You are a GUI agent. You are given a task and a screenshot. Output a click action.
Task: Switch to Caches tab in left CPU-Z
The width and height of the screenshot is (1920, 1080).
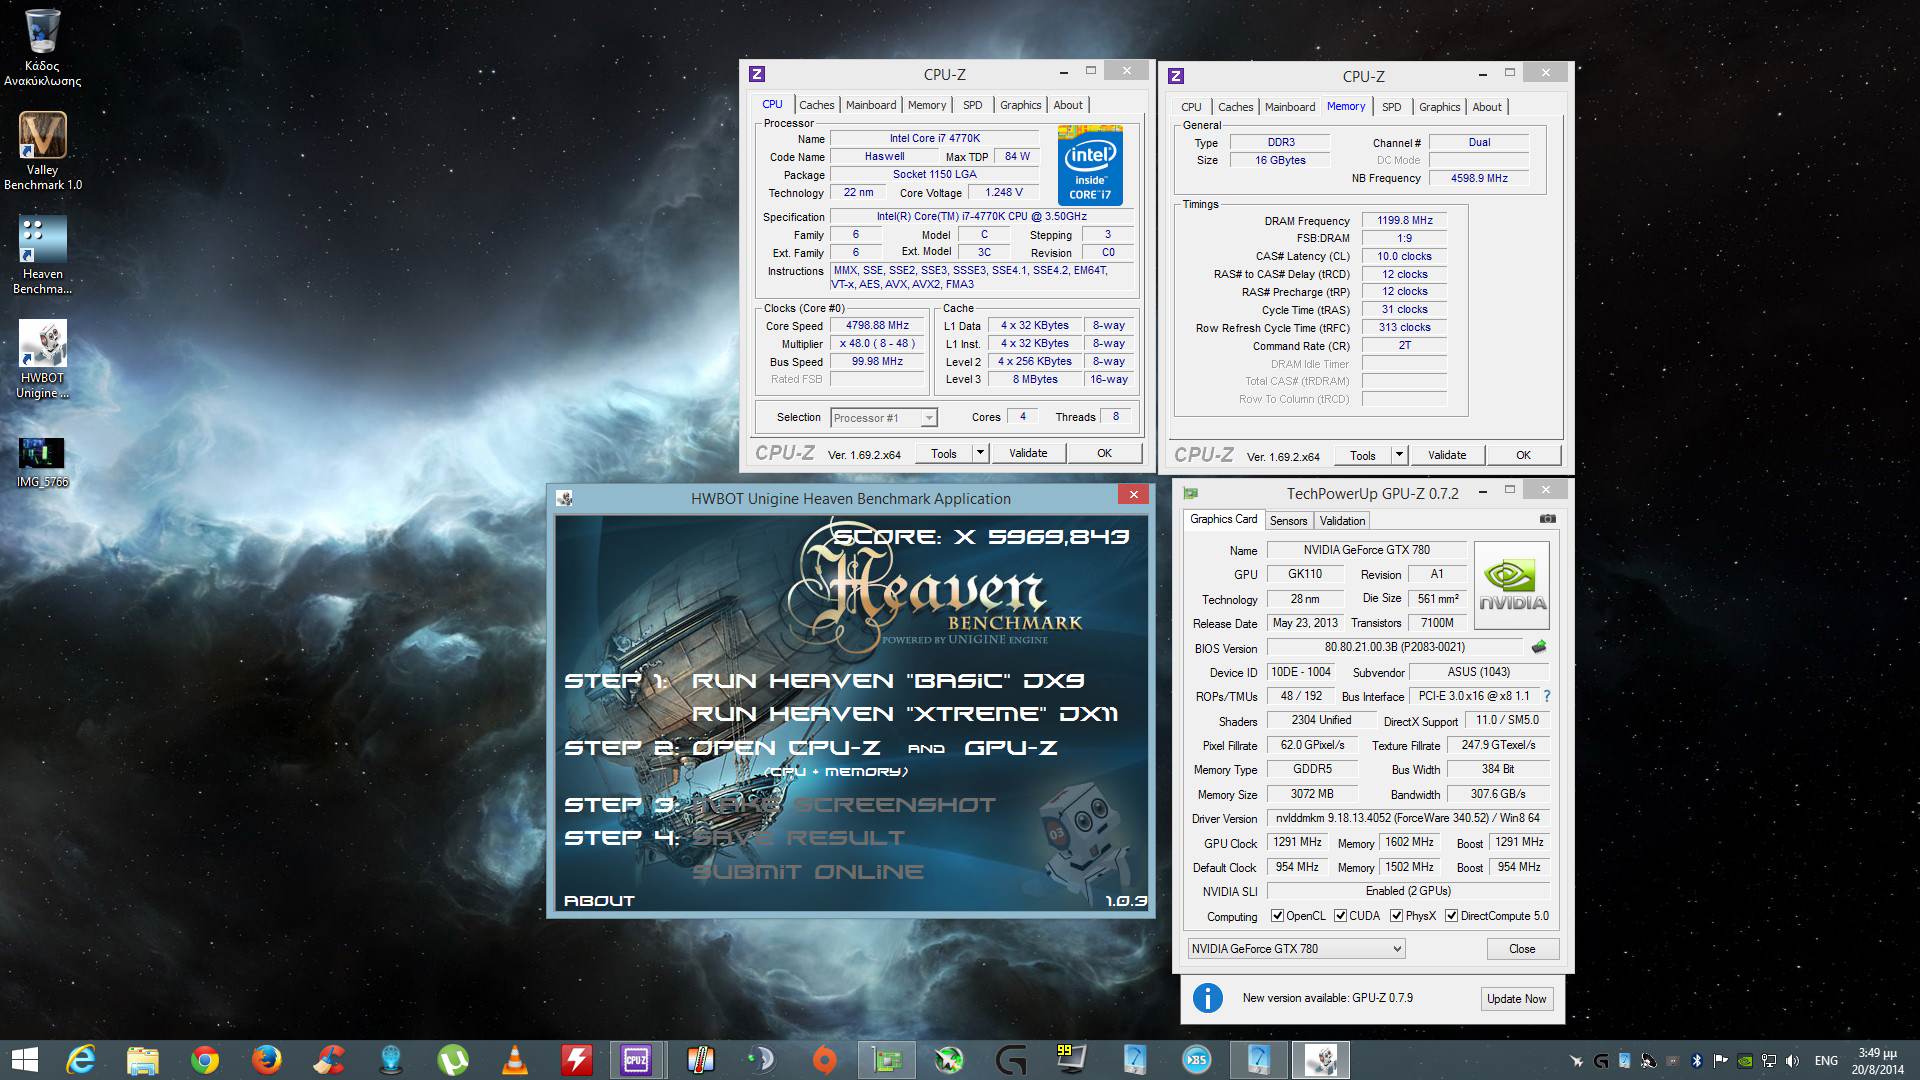coord(816,105)
